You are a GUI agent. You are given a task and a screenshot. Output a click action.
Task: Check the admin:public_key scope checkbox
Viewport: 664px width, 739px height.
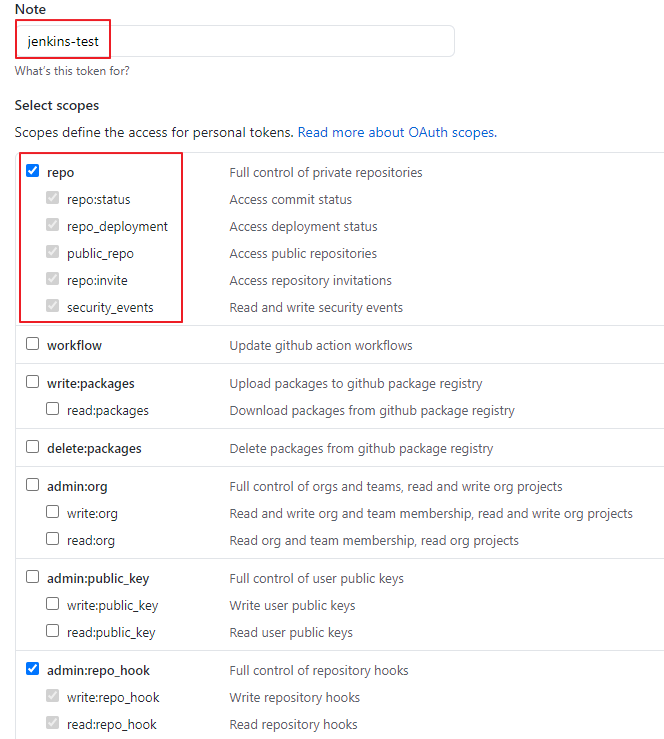[x=33, y=576]
